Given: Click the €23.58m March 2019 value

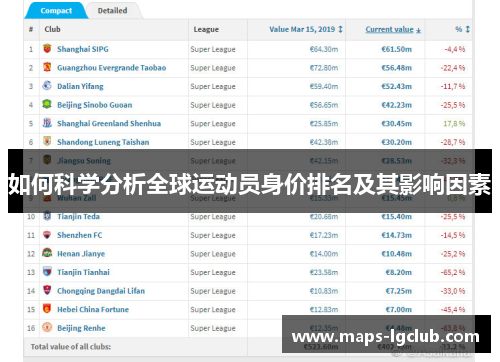Looking at the screenshot, I should point(324,272).
